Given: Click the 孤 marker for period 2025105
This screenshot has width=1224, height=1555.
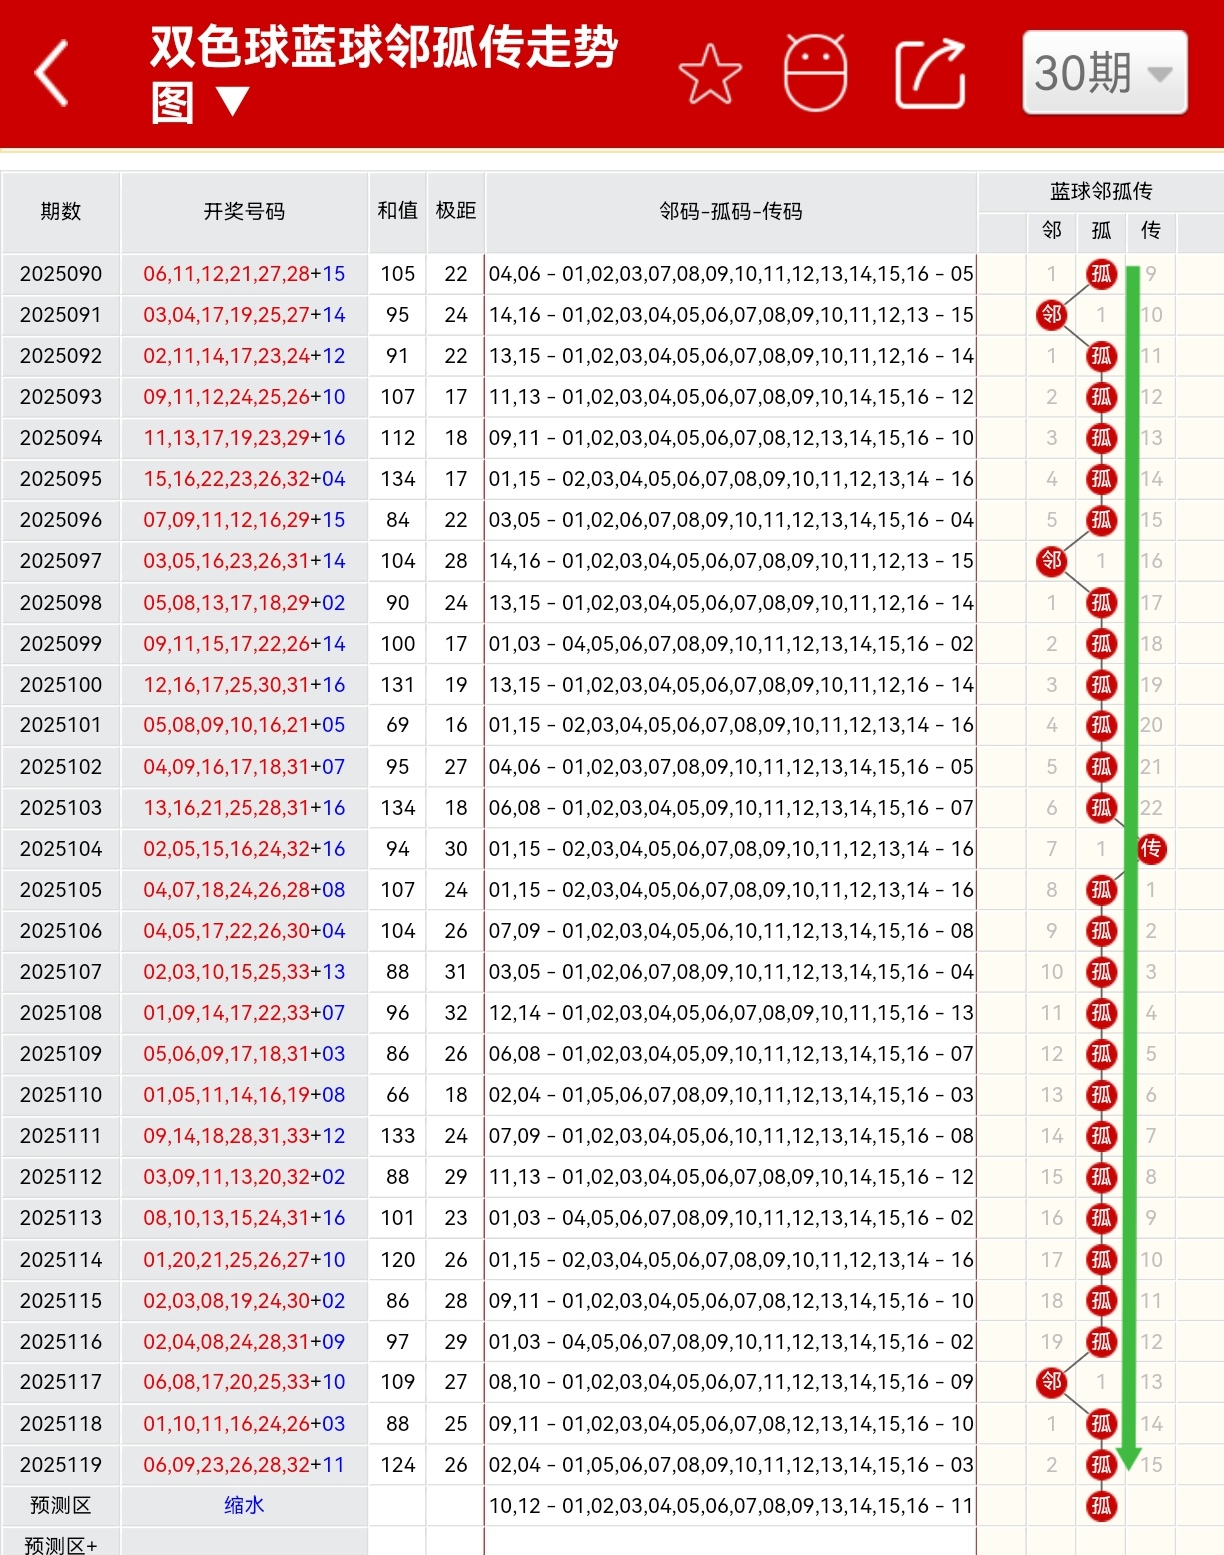Looking at the screenshot, I should [1100, 889].
